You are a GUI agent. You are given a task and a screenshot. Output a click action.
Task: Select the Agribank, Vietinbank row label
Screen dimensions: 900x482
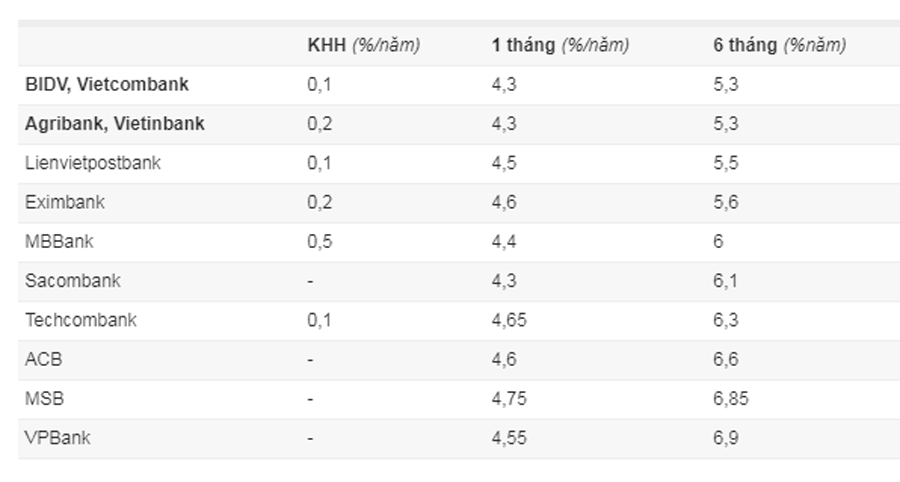point(115,124)
